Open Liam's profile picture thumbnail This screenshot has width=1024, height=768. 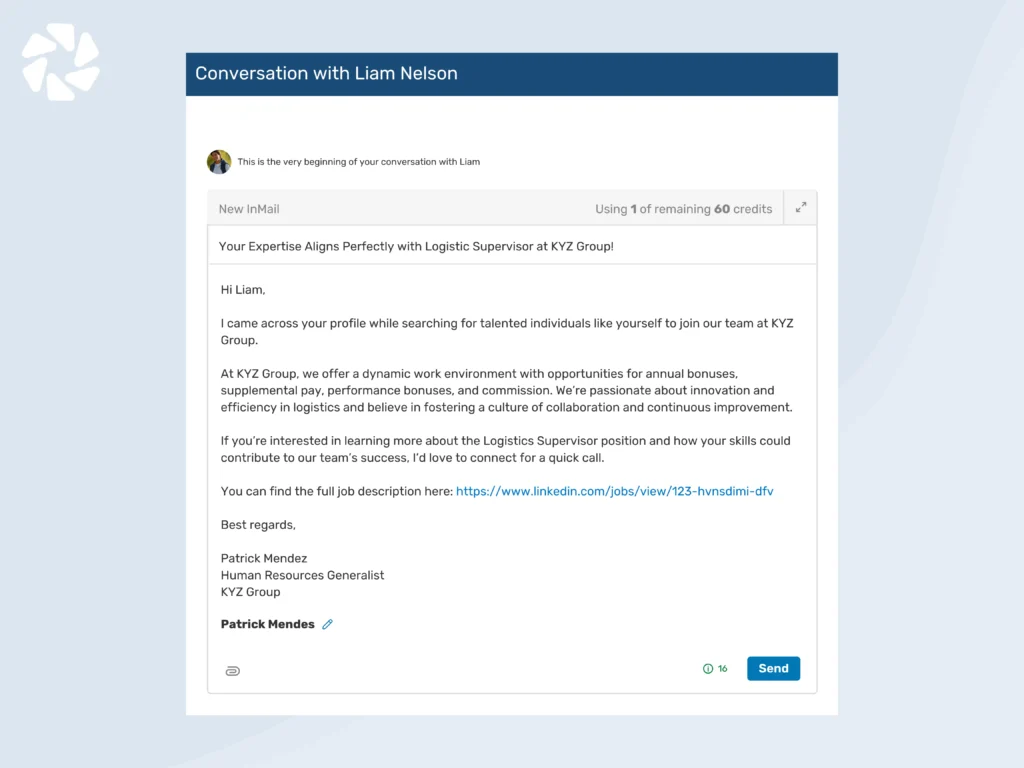pos(219,161)
